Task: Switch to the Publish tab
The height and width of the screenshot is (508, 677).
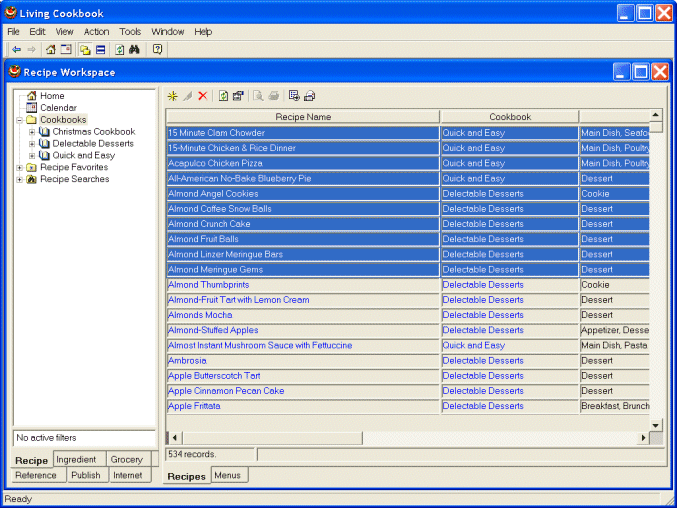Action: click(x=87, y=475)
